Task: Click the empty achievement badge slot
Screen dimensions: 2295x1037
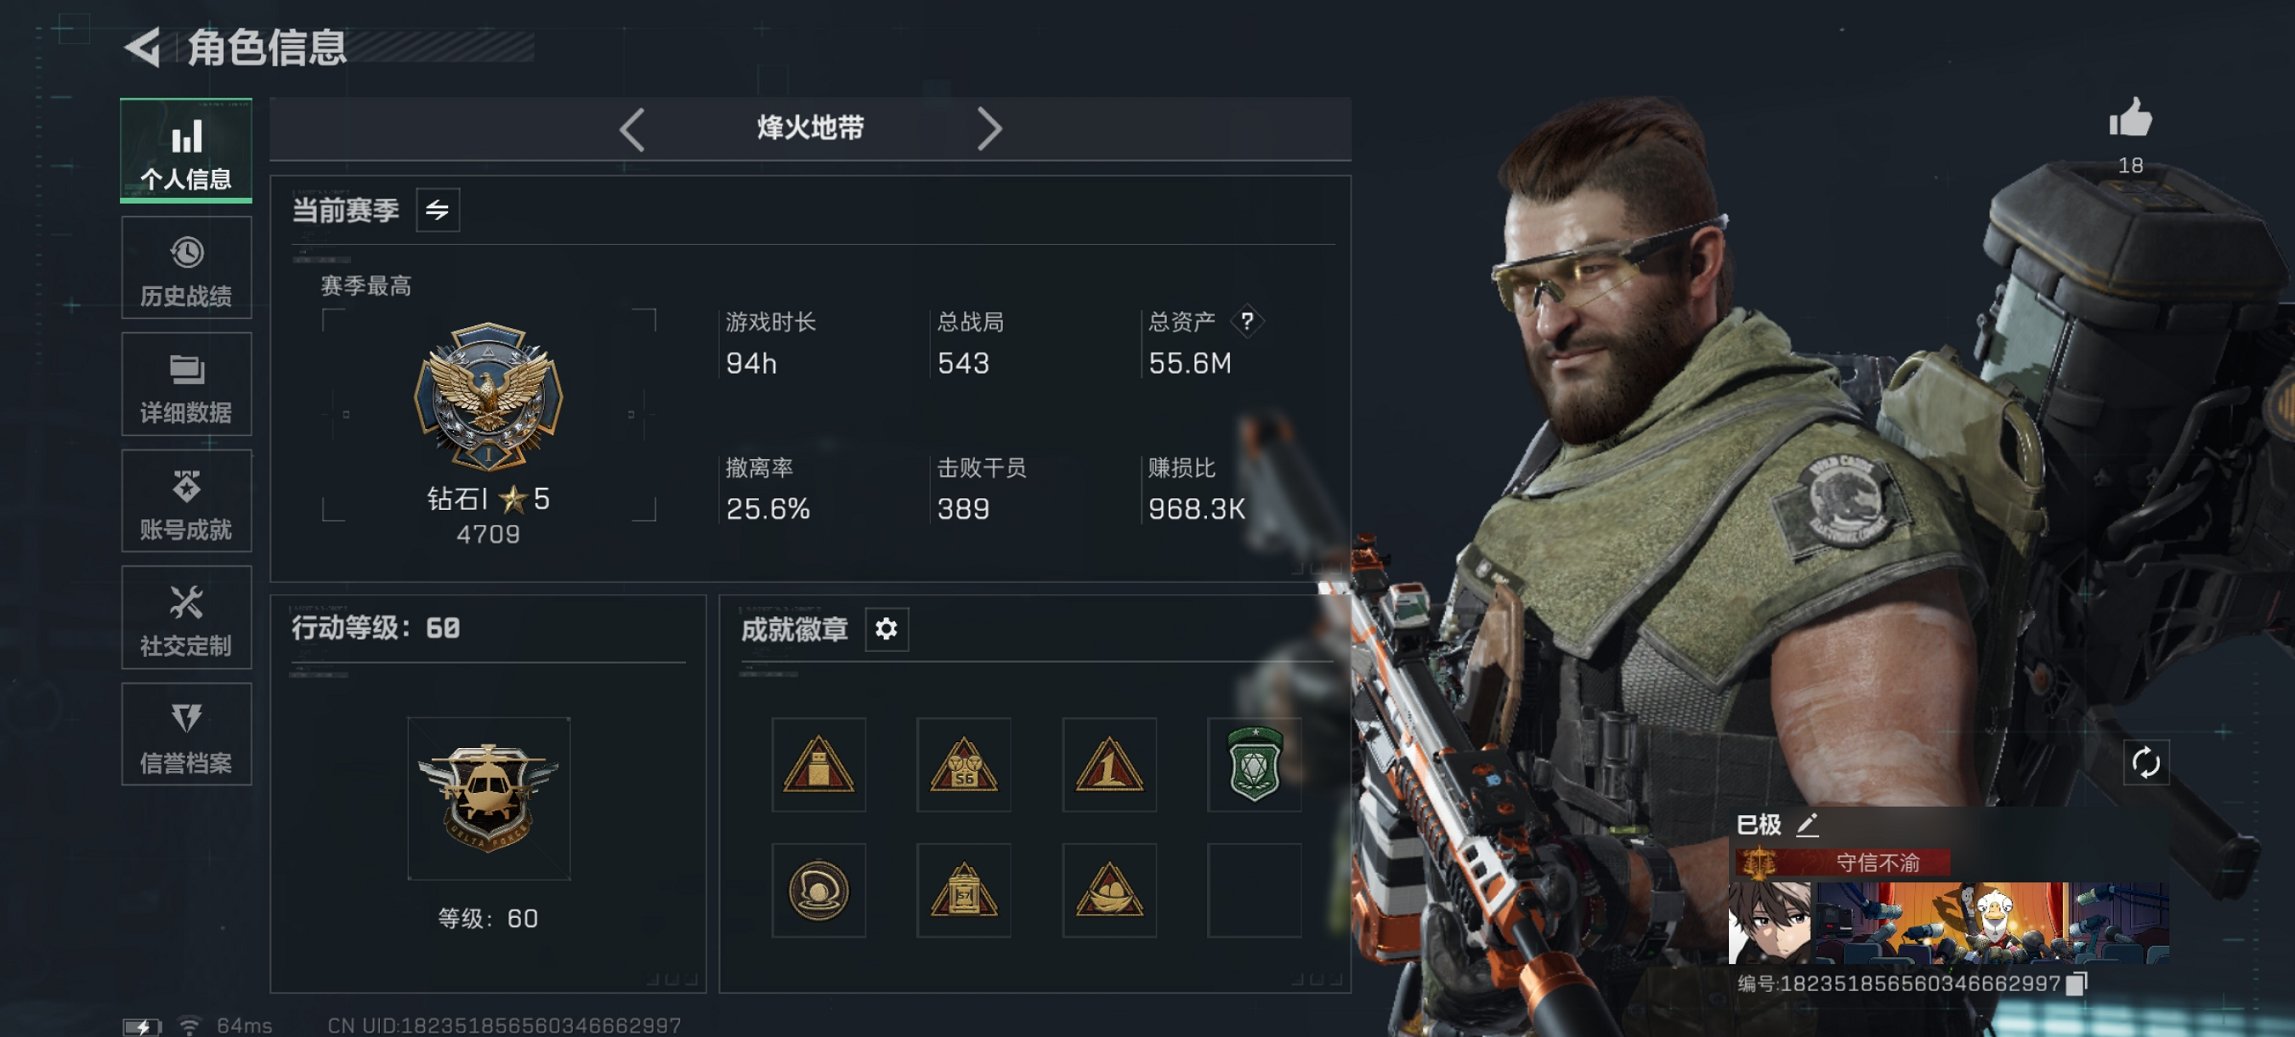Action: [x=1254, y=890]
